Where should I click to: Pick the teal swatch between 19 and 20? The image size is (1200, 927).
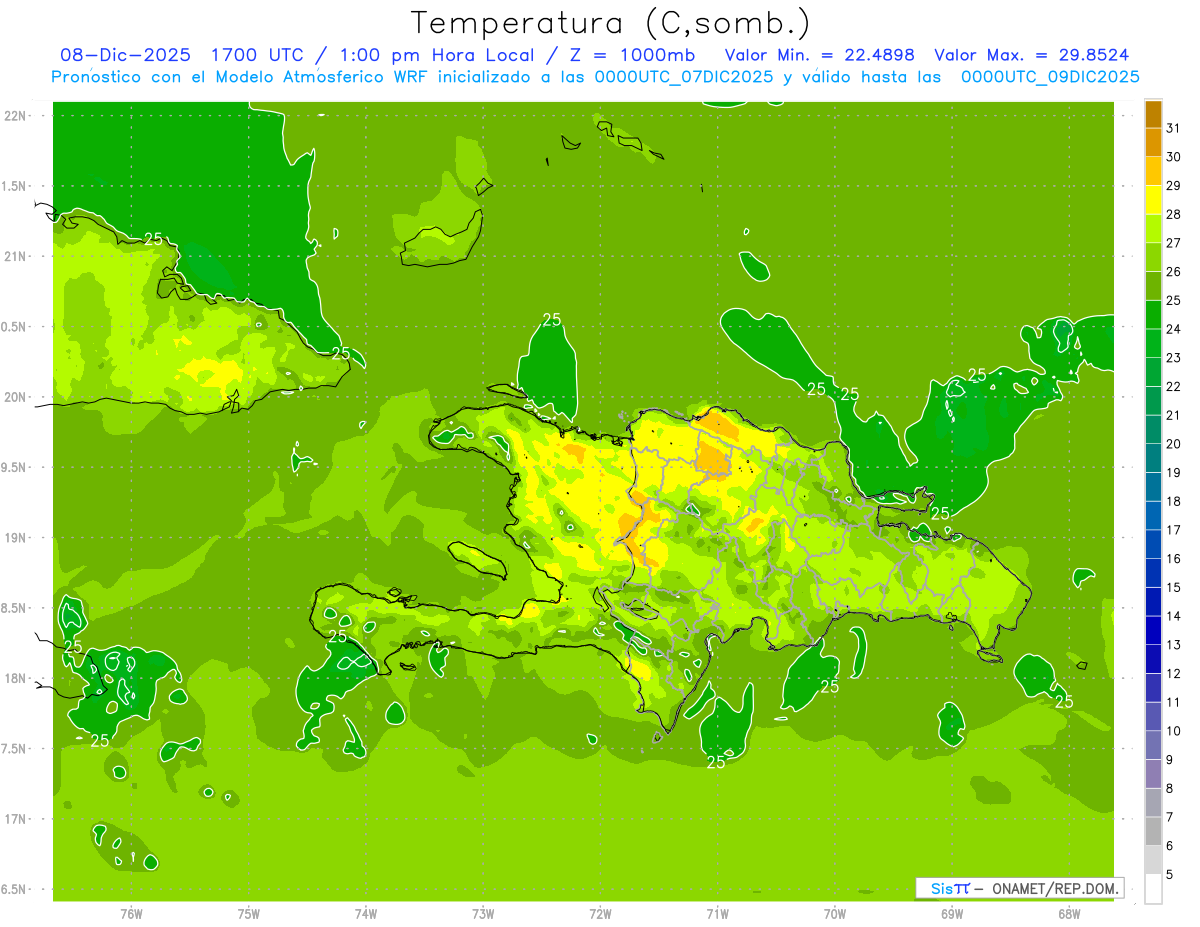pos(1153,458)
